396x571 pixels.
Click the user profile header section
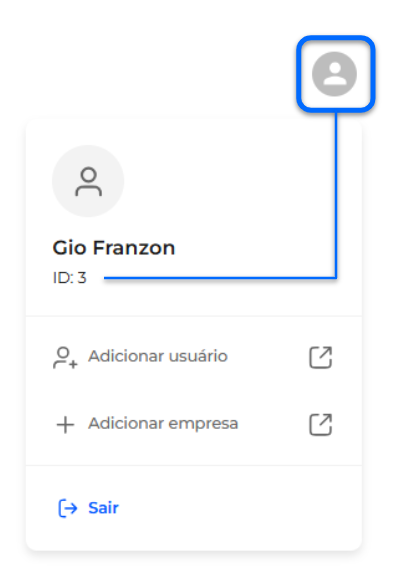(x=193, y=217)
